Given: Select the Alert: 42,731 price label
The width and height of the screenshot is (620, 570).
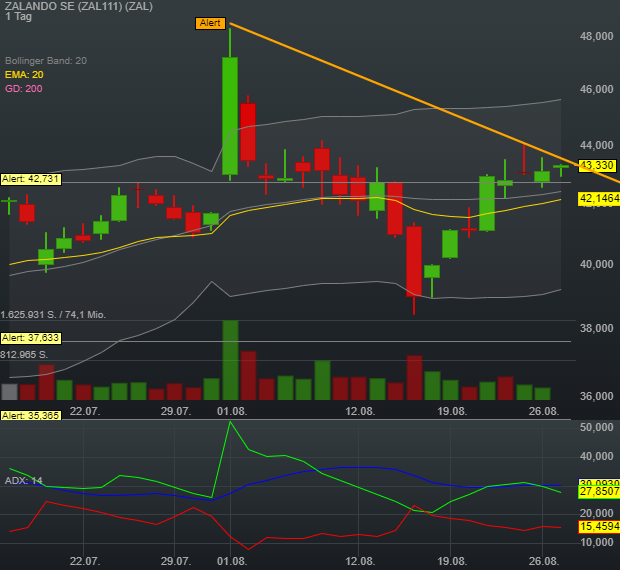Looking at the screenshot, I should (31, 179).
